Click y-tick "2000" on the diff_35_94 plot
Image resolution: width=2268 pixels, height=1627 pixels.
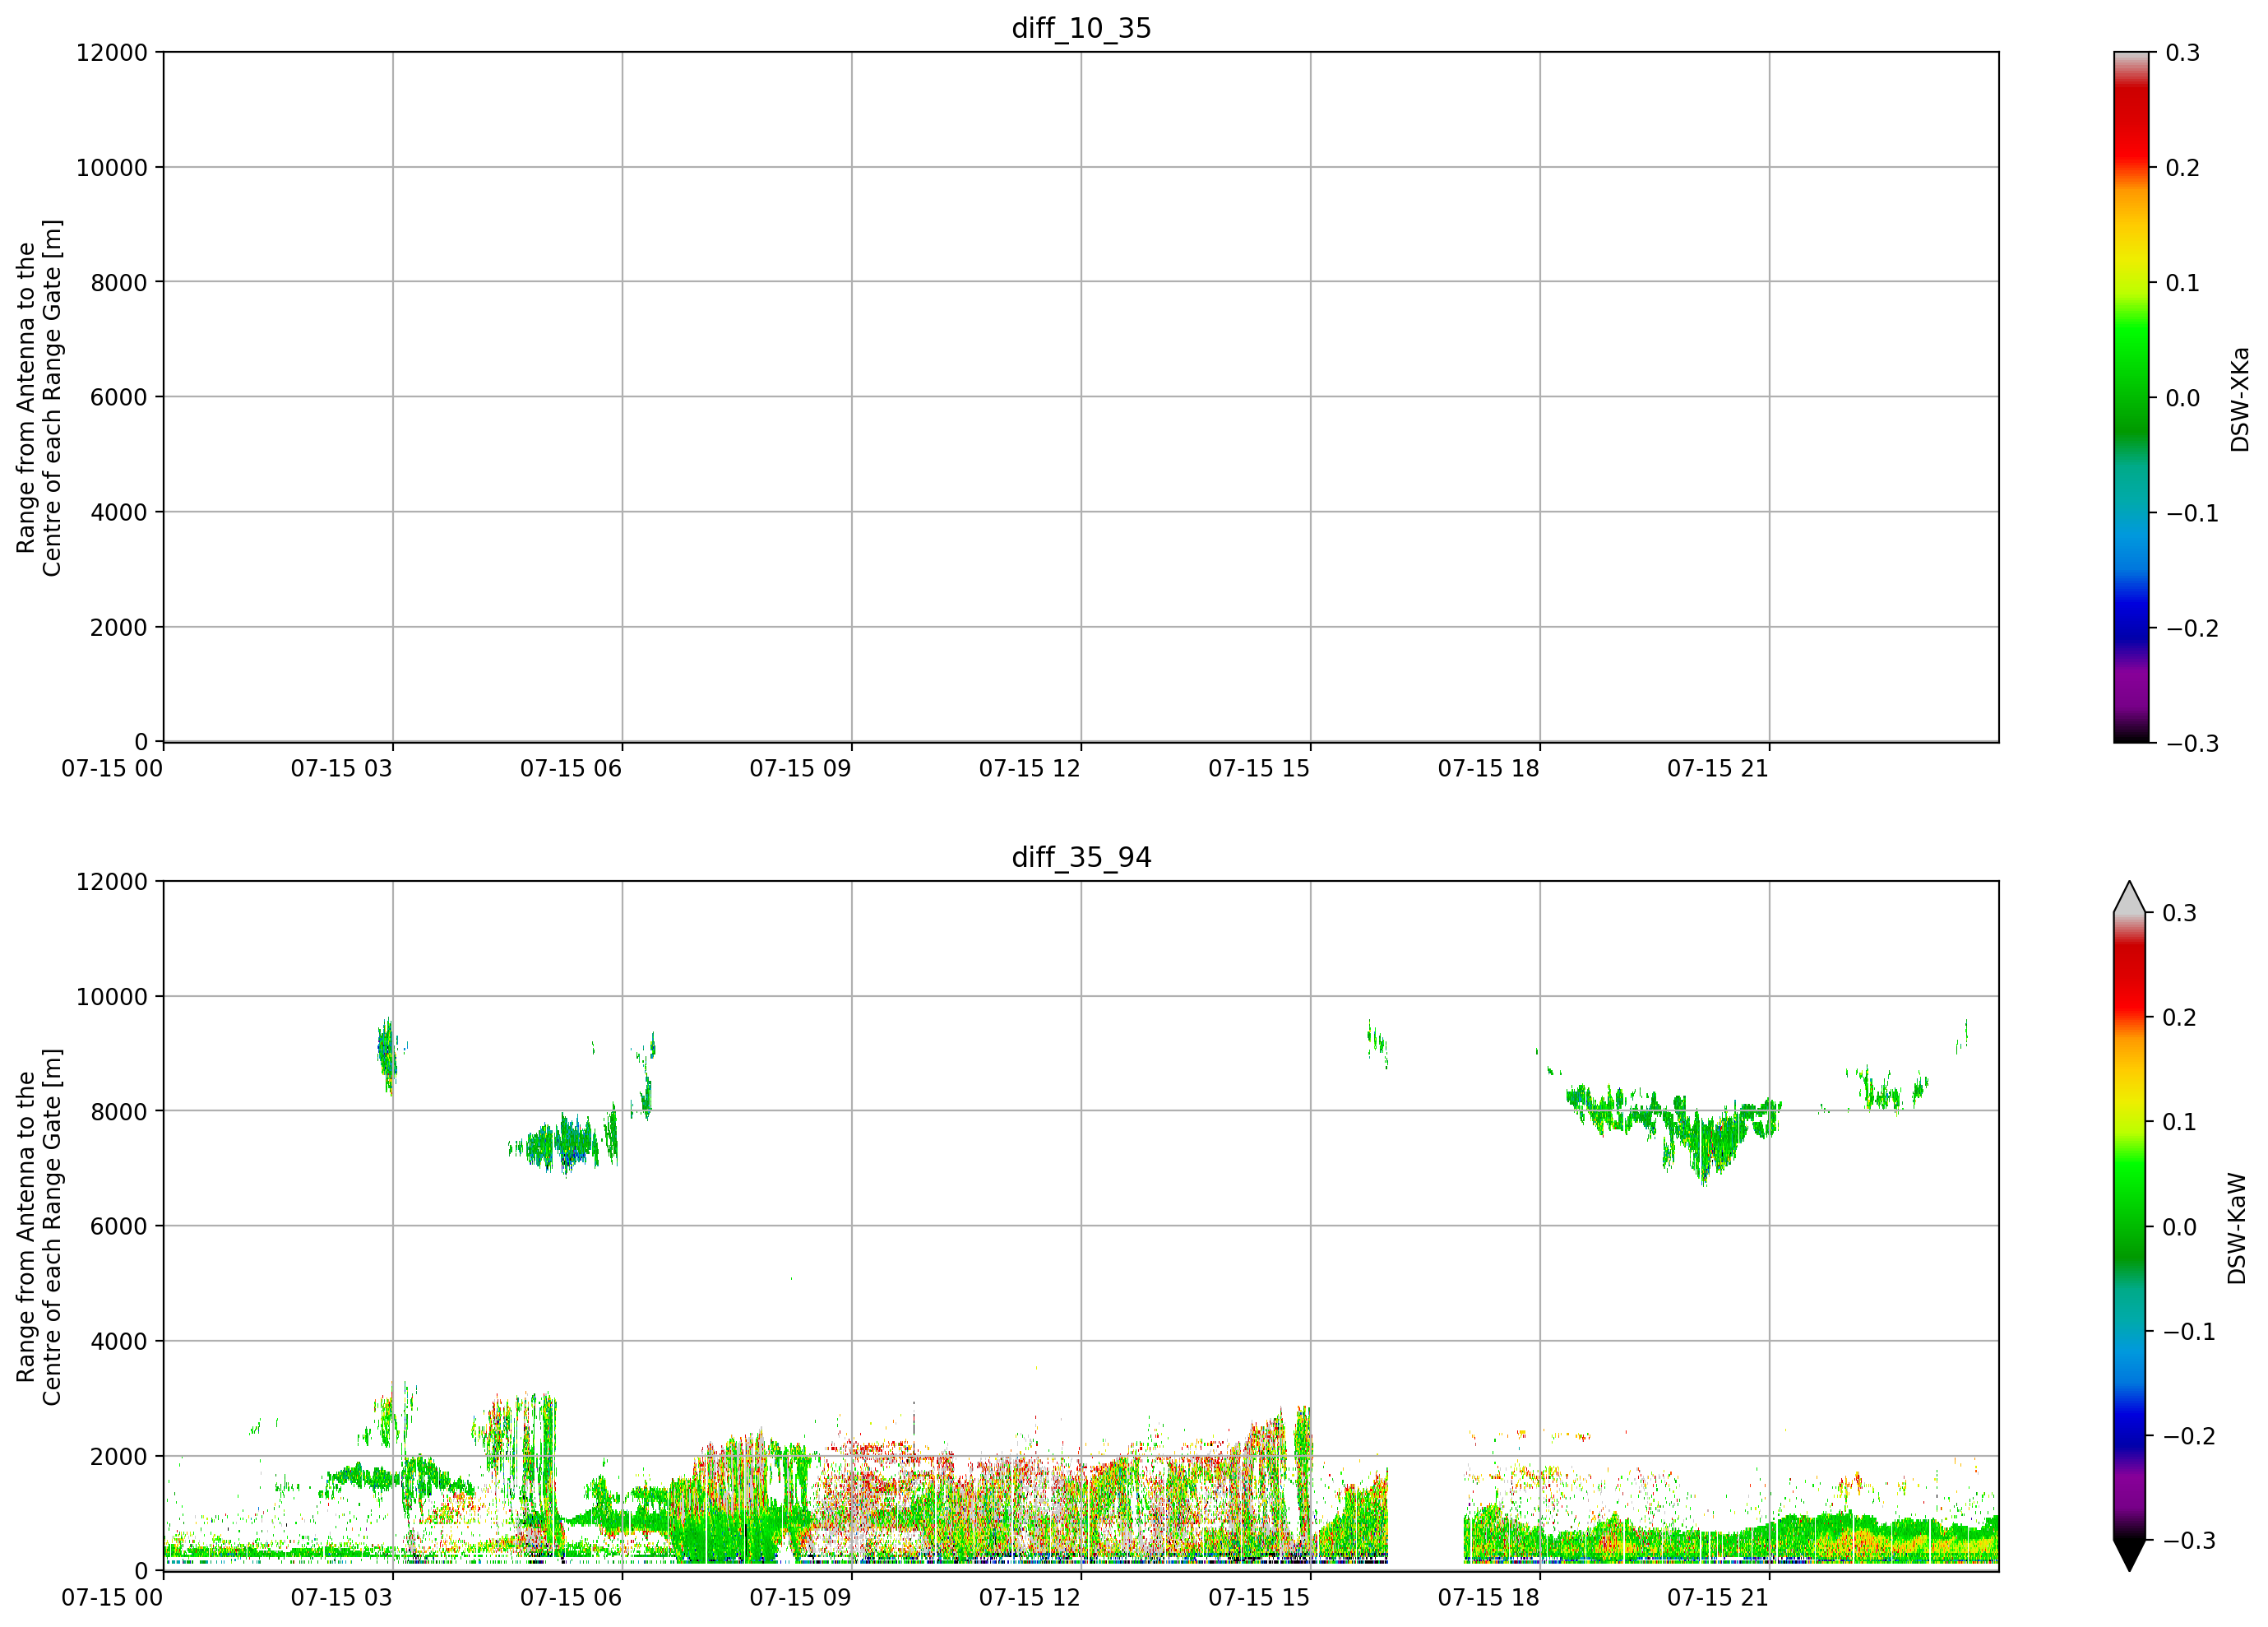[x=119, y=1457]
